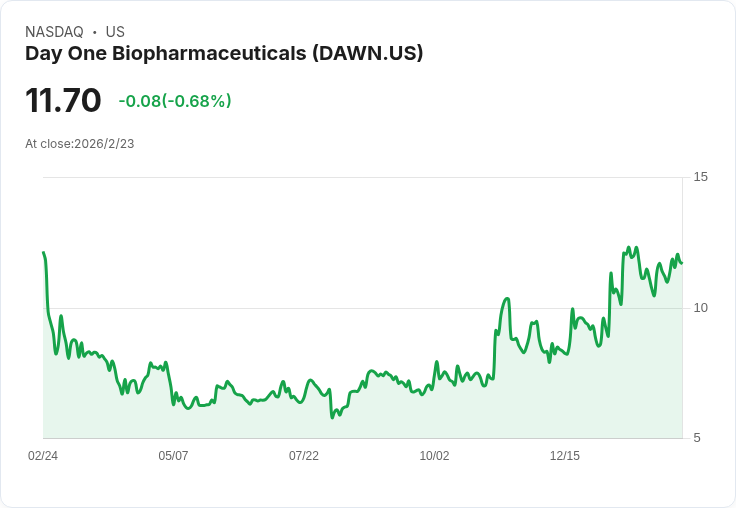
Task: Click the starting point of the price line
Action: (44, 253)
